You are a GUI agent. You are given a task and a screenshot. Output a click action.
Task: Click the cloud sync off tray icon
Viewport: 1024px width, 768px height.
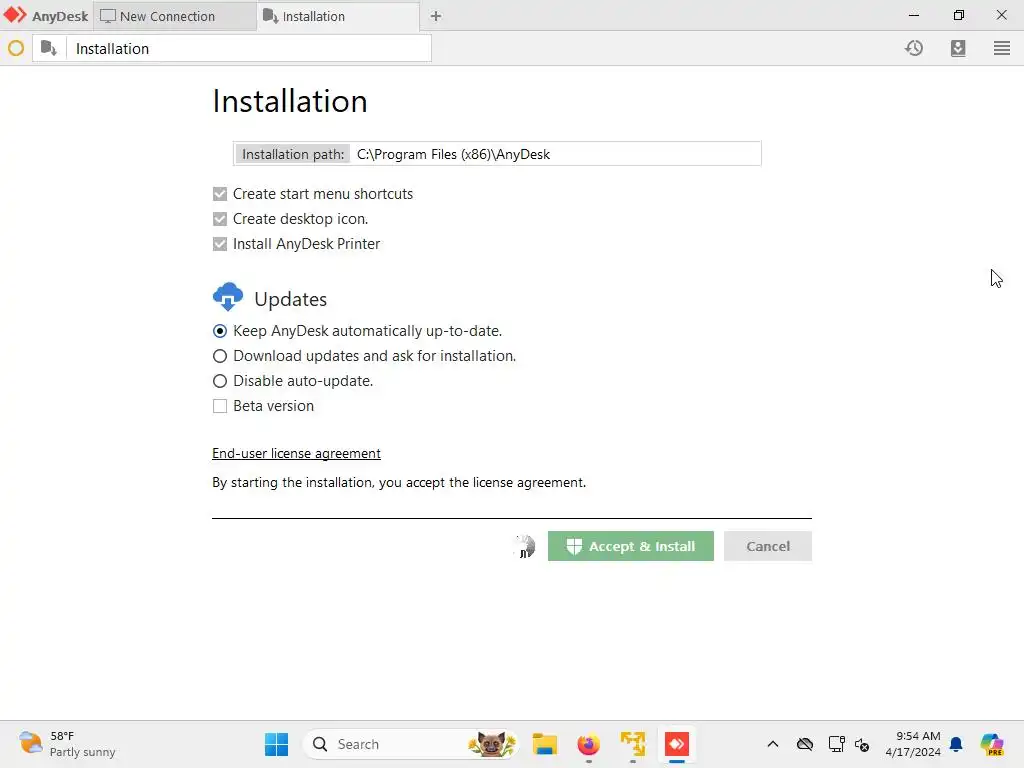click(x=805, y=744)
